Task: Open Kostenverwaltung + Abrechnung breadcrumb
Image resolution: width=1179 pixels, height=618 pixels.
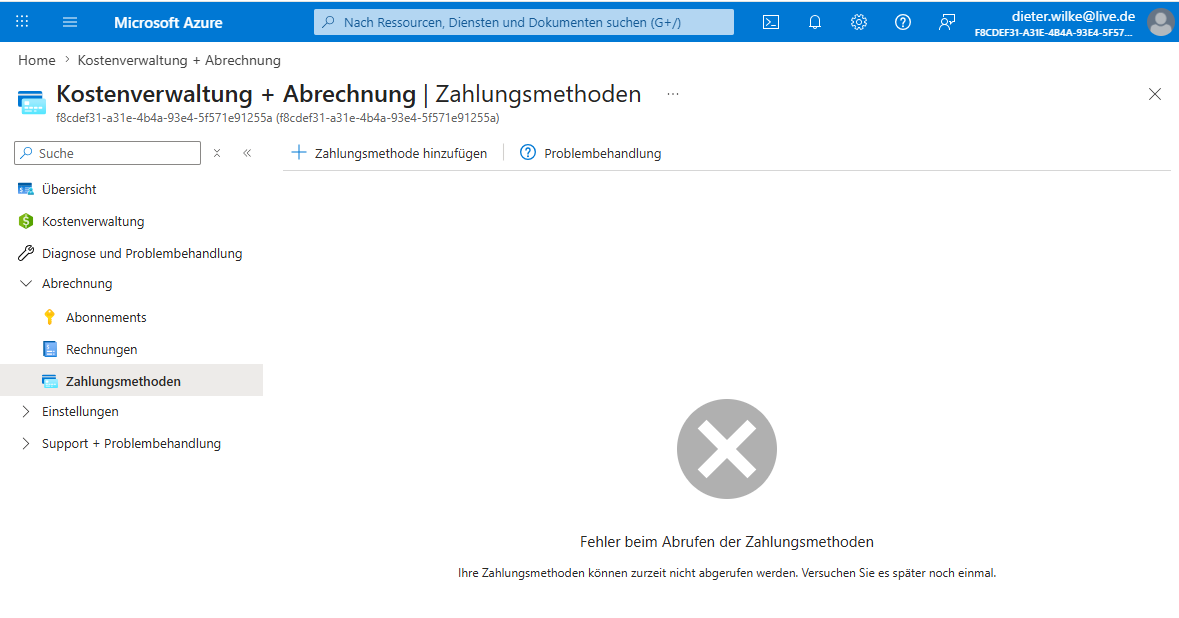Action: pos(179,60)
